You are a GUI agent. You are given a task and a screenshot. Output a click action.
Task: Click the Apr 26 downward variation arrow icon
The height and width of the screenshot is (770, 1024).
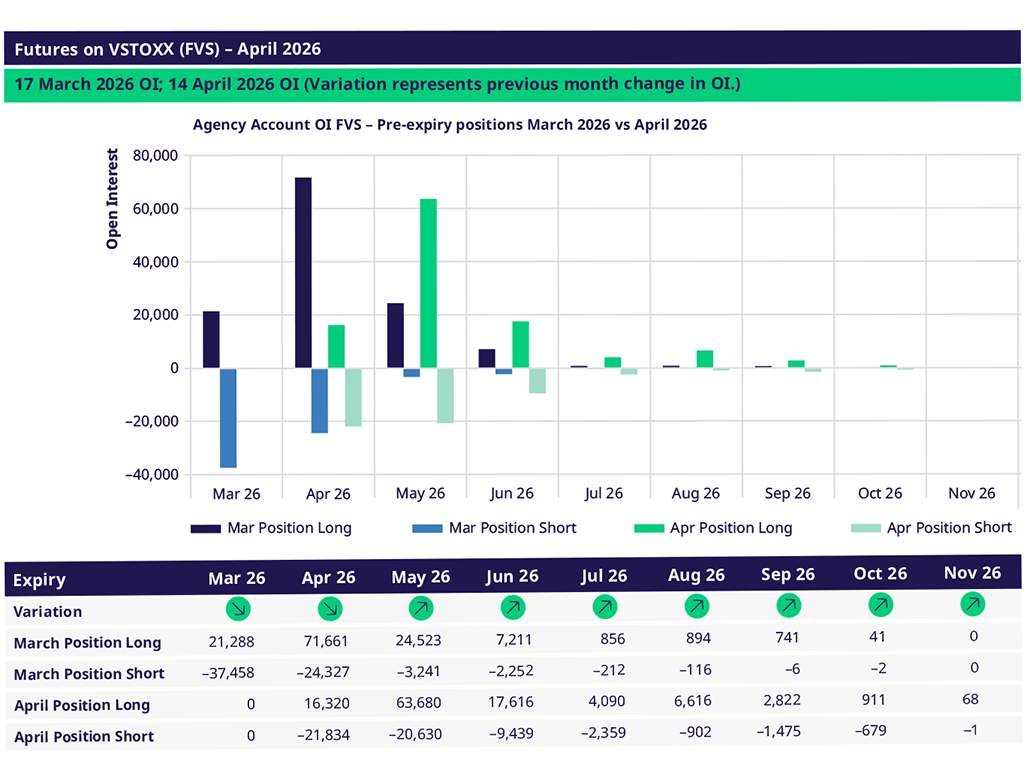330,609
